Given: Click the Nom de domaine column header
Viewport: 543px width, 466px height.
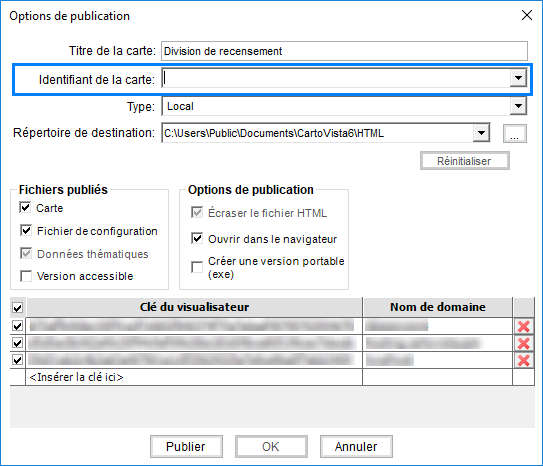Looking at the screenshot, I should [438, 307].
